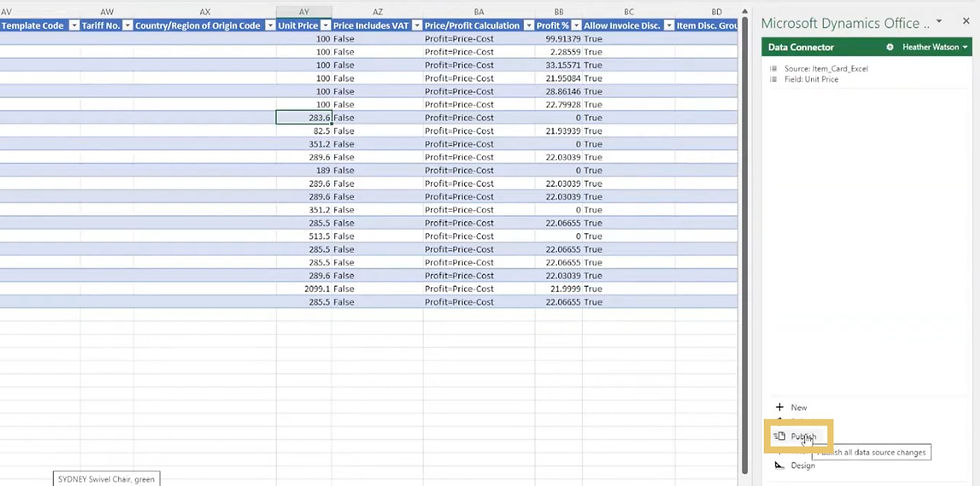
Task: Select the Profit % cell 2.28559
Action: click(x=559, y=52)
